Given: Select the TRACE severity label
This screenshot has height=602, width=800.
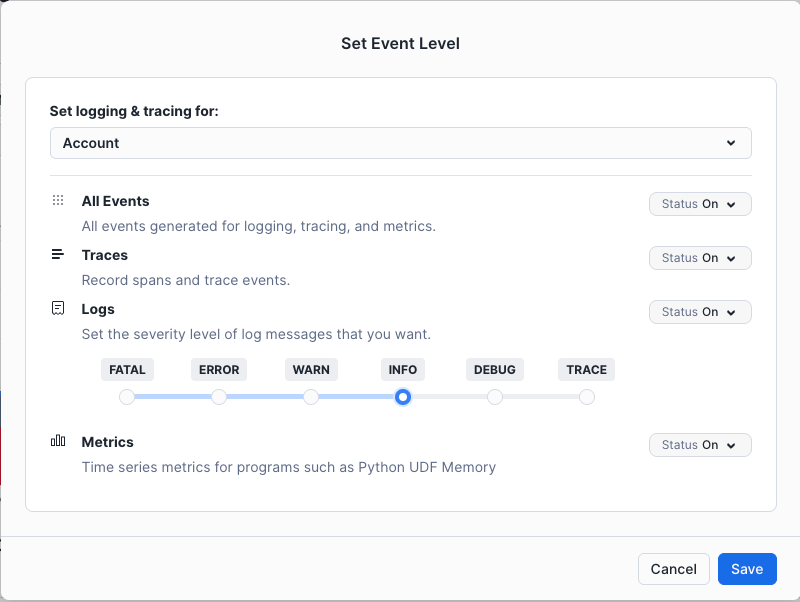Looking at the screenshot, I should [x=587, y=370].
